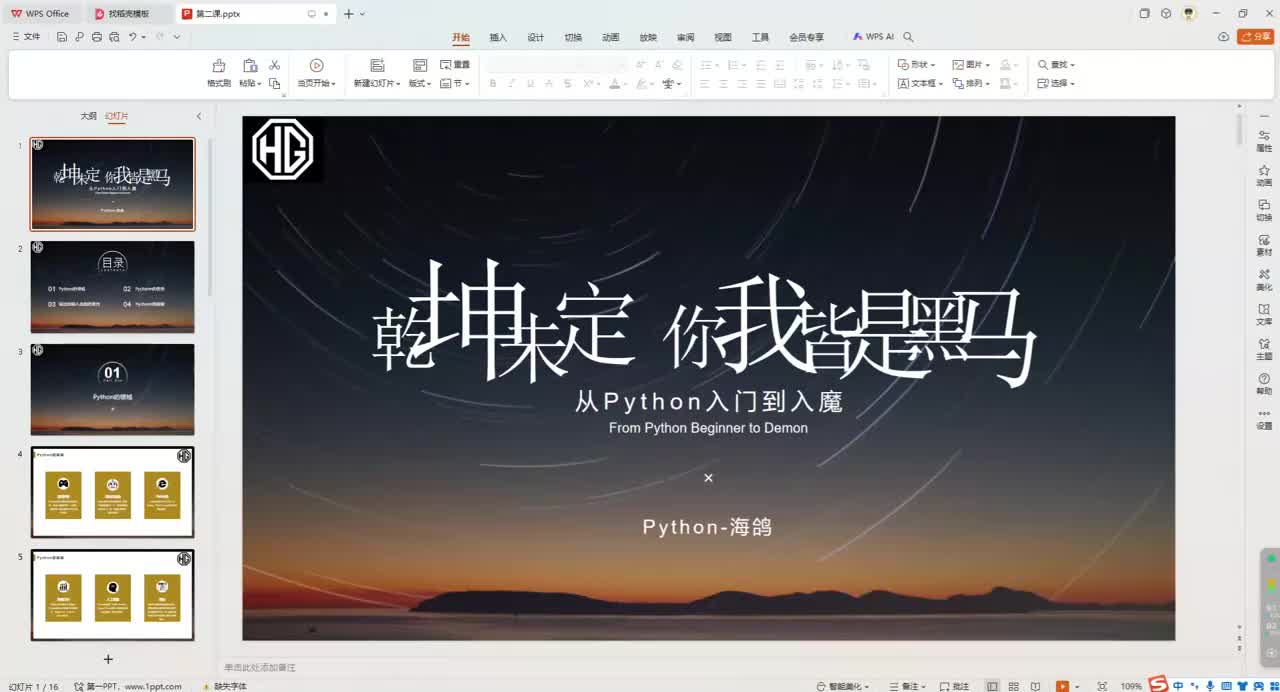The width and height of the screenshot is (1280, 692).
Task: Add new document tab with plus button
Action: [348, 14]
